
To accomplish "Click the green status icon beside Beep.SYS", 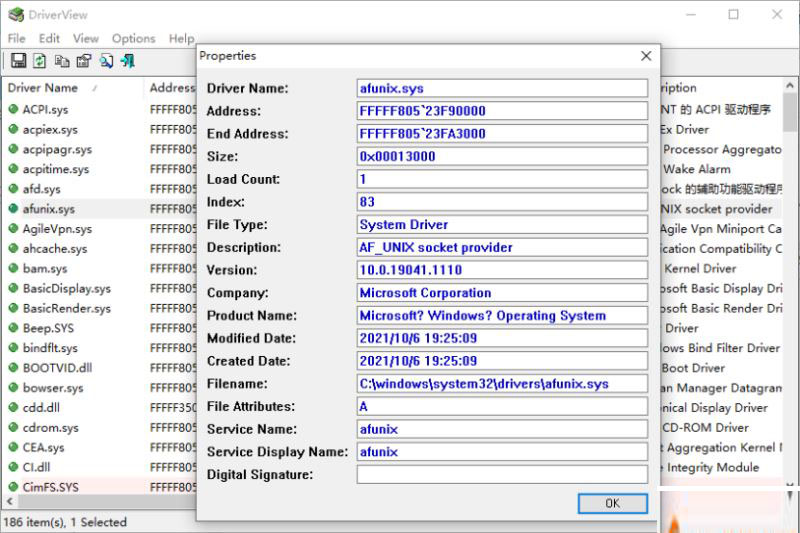I will [x=13, y=327].
